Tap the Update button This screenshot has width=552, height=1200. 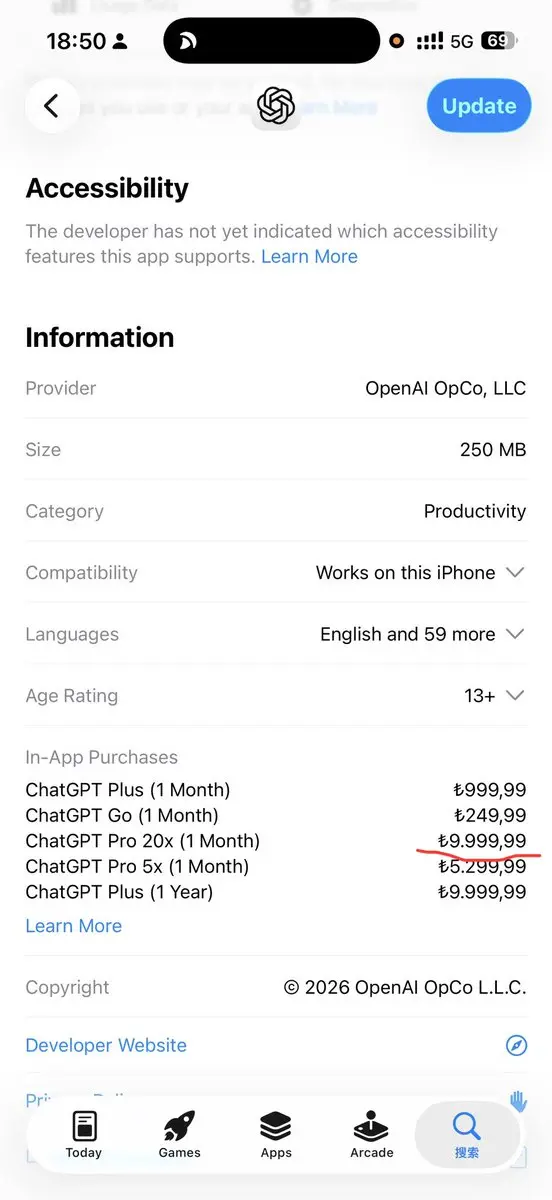click(x=479, y=106)
